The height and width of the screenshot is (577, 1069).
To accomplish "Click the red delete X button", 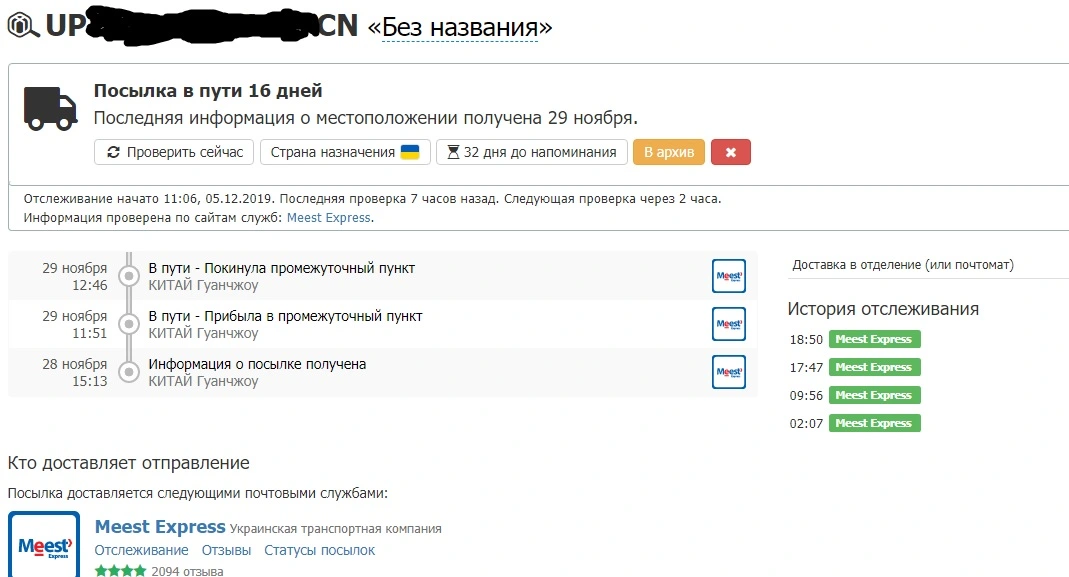I will coord(731,152).
